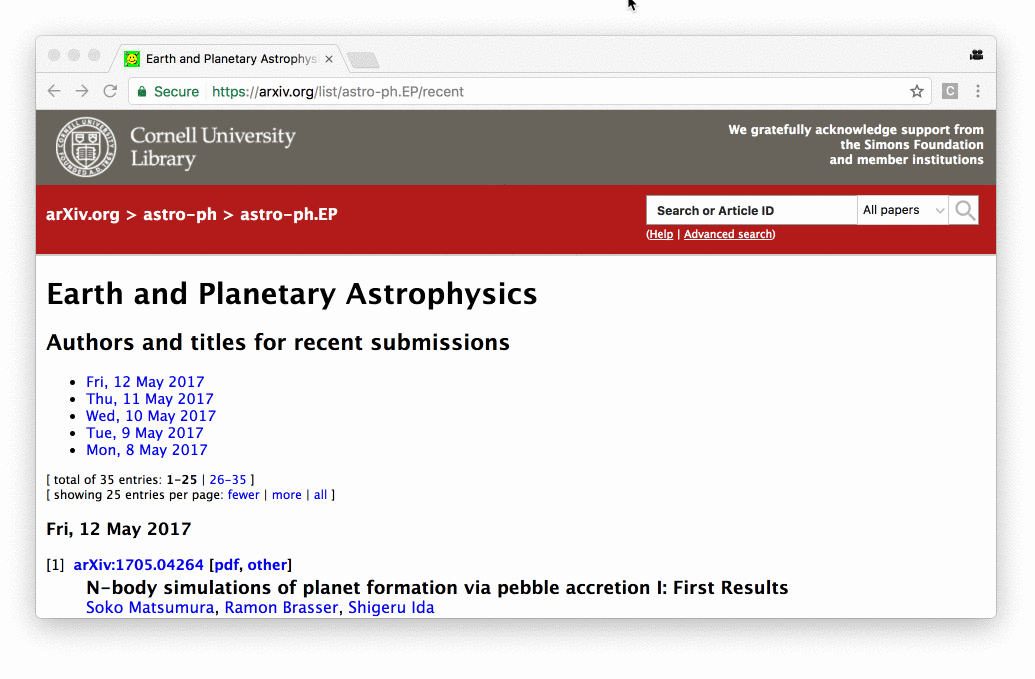Open the Advanced search link
The image size is (1035, 679).
click(728, 234)
